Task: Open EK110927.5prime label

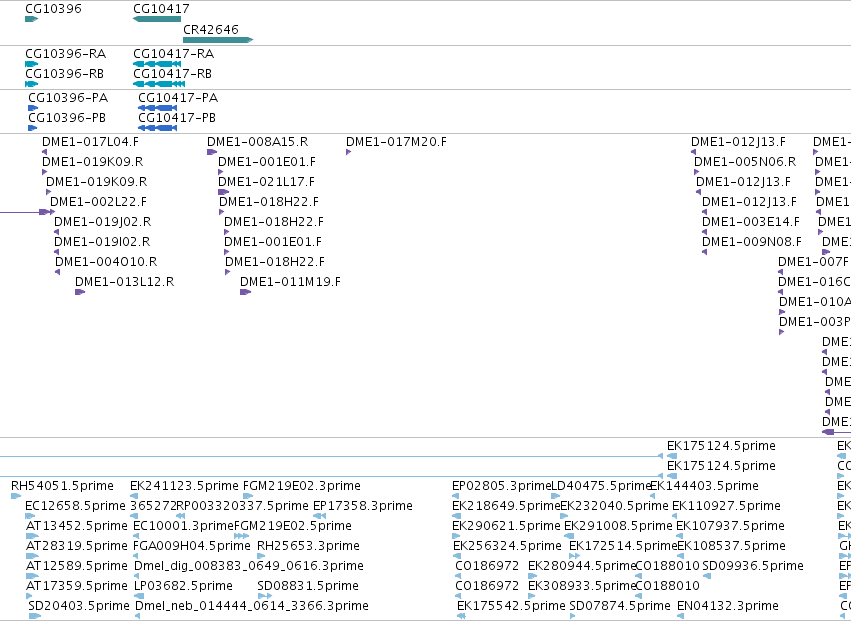Action: tap(727, 506)
